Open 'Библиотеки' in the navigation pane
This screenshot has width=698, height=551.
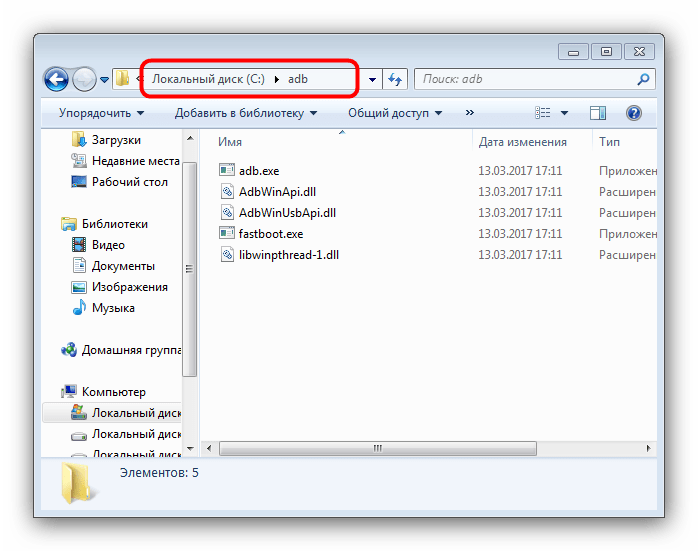click(114, 223)
